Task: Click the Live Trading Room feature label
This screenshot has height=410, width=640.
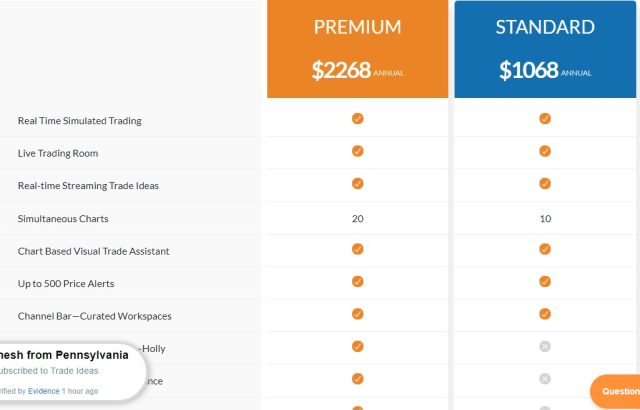Action: click(x=58, y=153)
